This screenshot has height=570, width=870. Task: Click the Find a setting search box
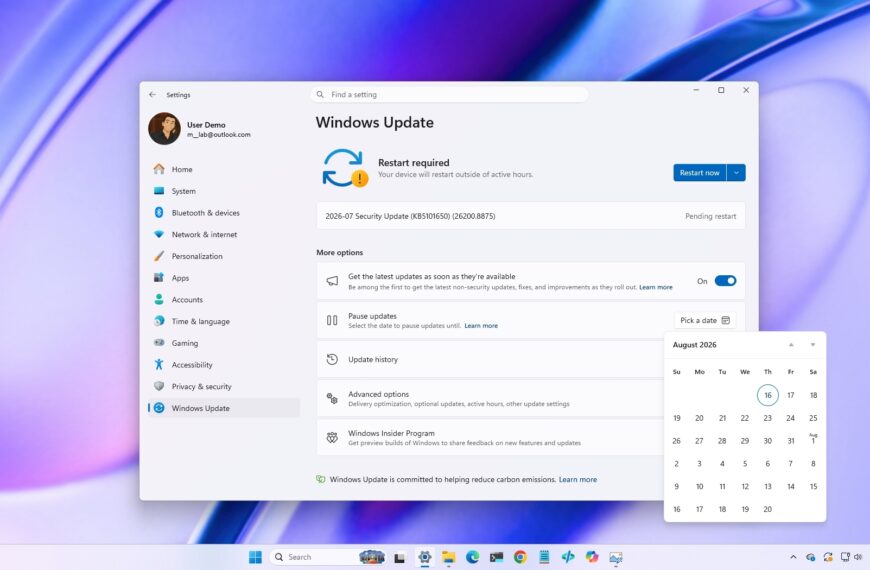pyautogui.click(x=449, y=94)
